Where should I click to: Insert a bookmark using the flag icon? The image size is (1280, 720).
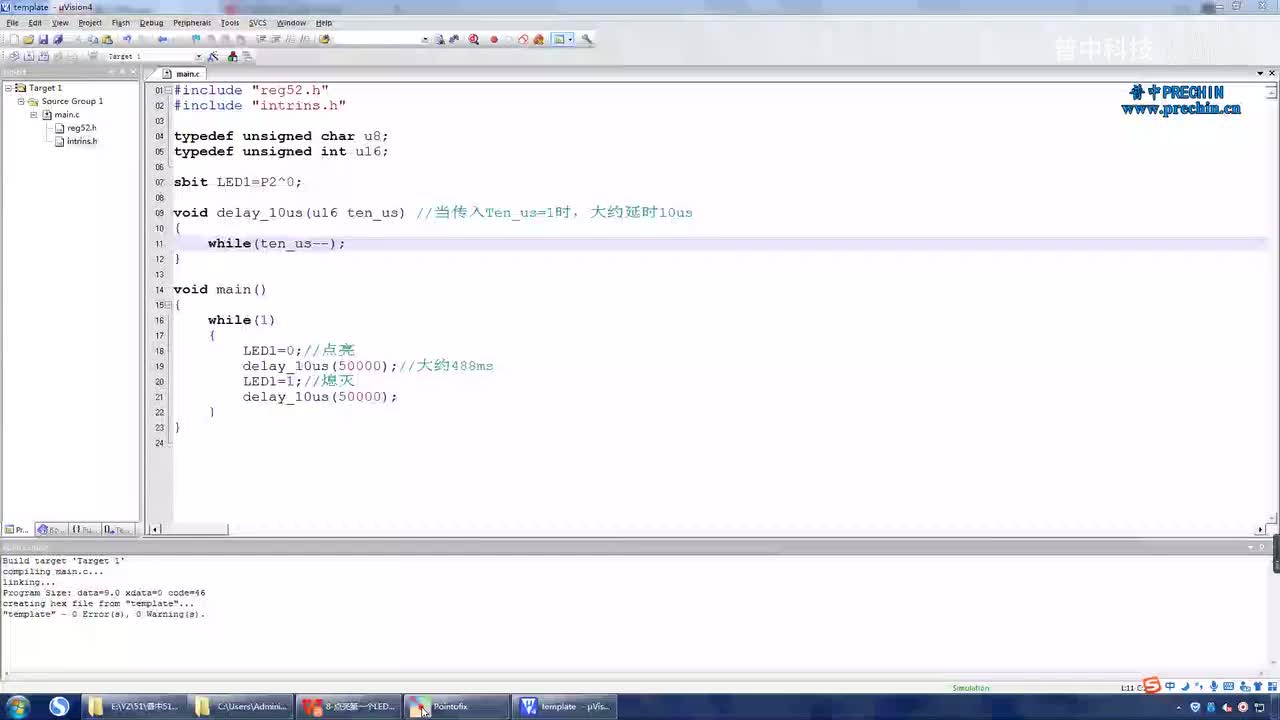[196, 39]
